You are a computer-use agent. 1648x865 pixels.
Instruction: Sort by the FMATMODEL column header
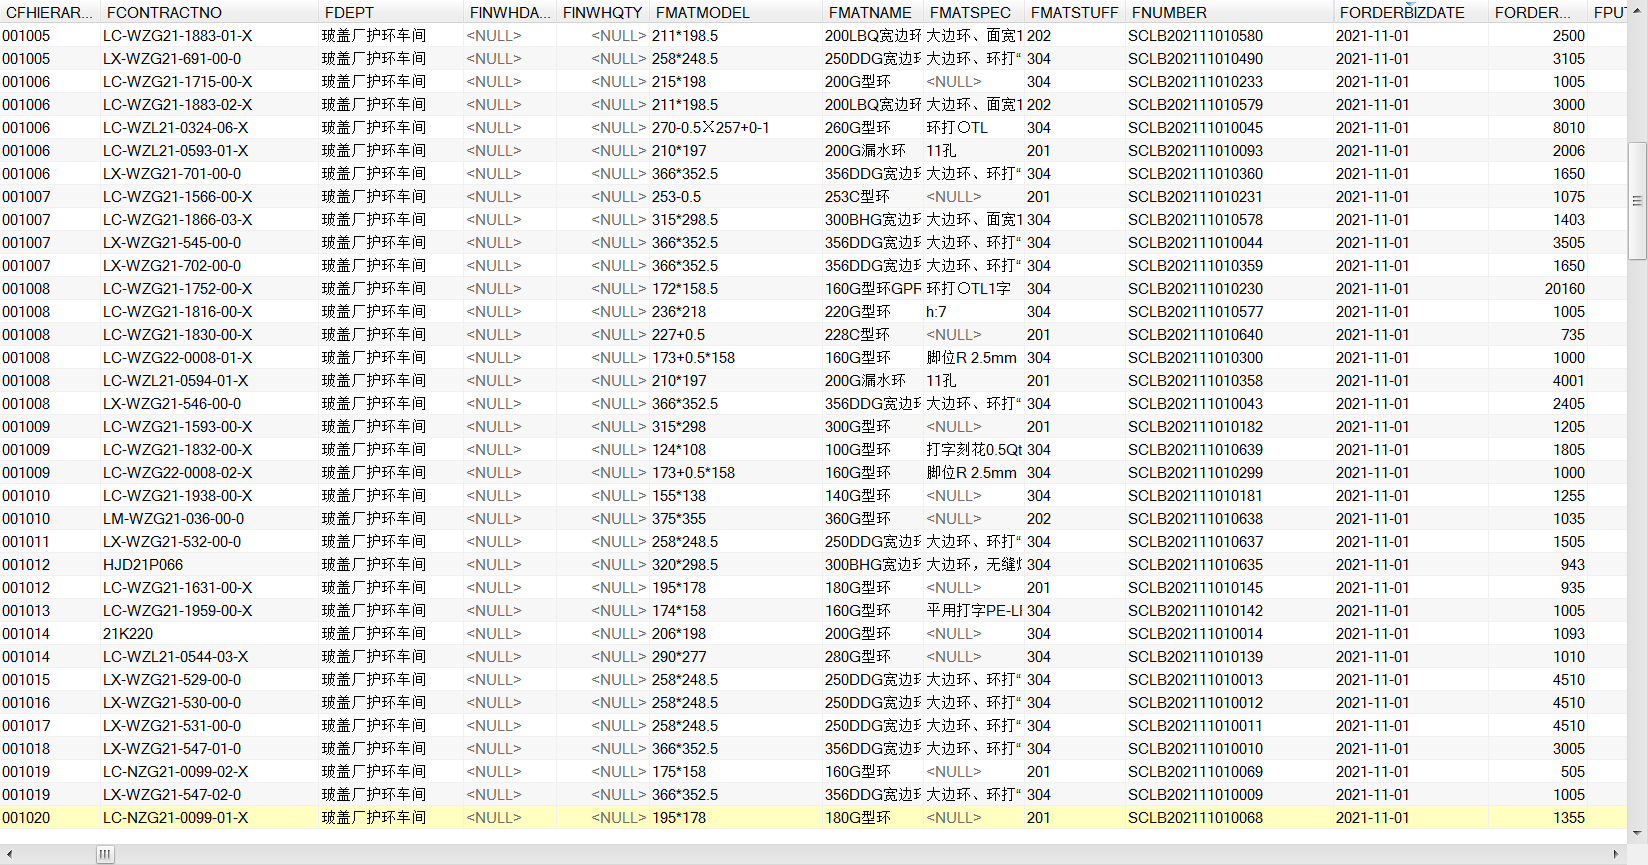coord(702,13)
